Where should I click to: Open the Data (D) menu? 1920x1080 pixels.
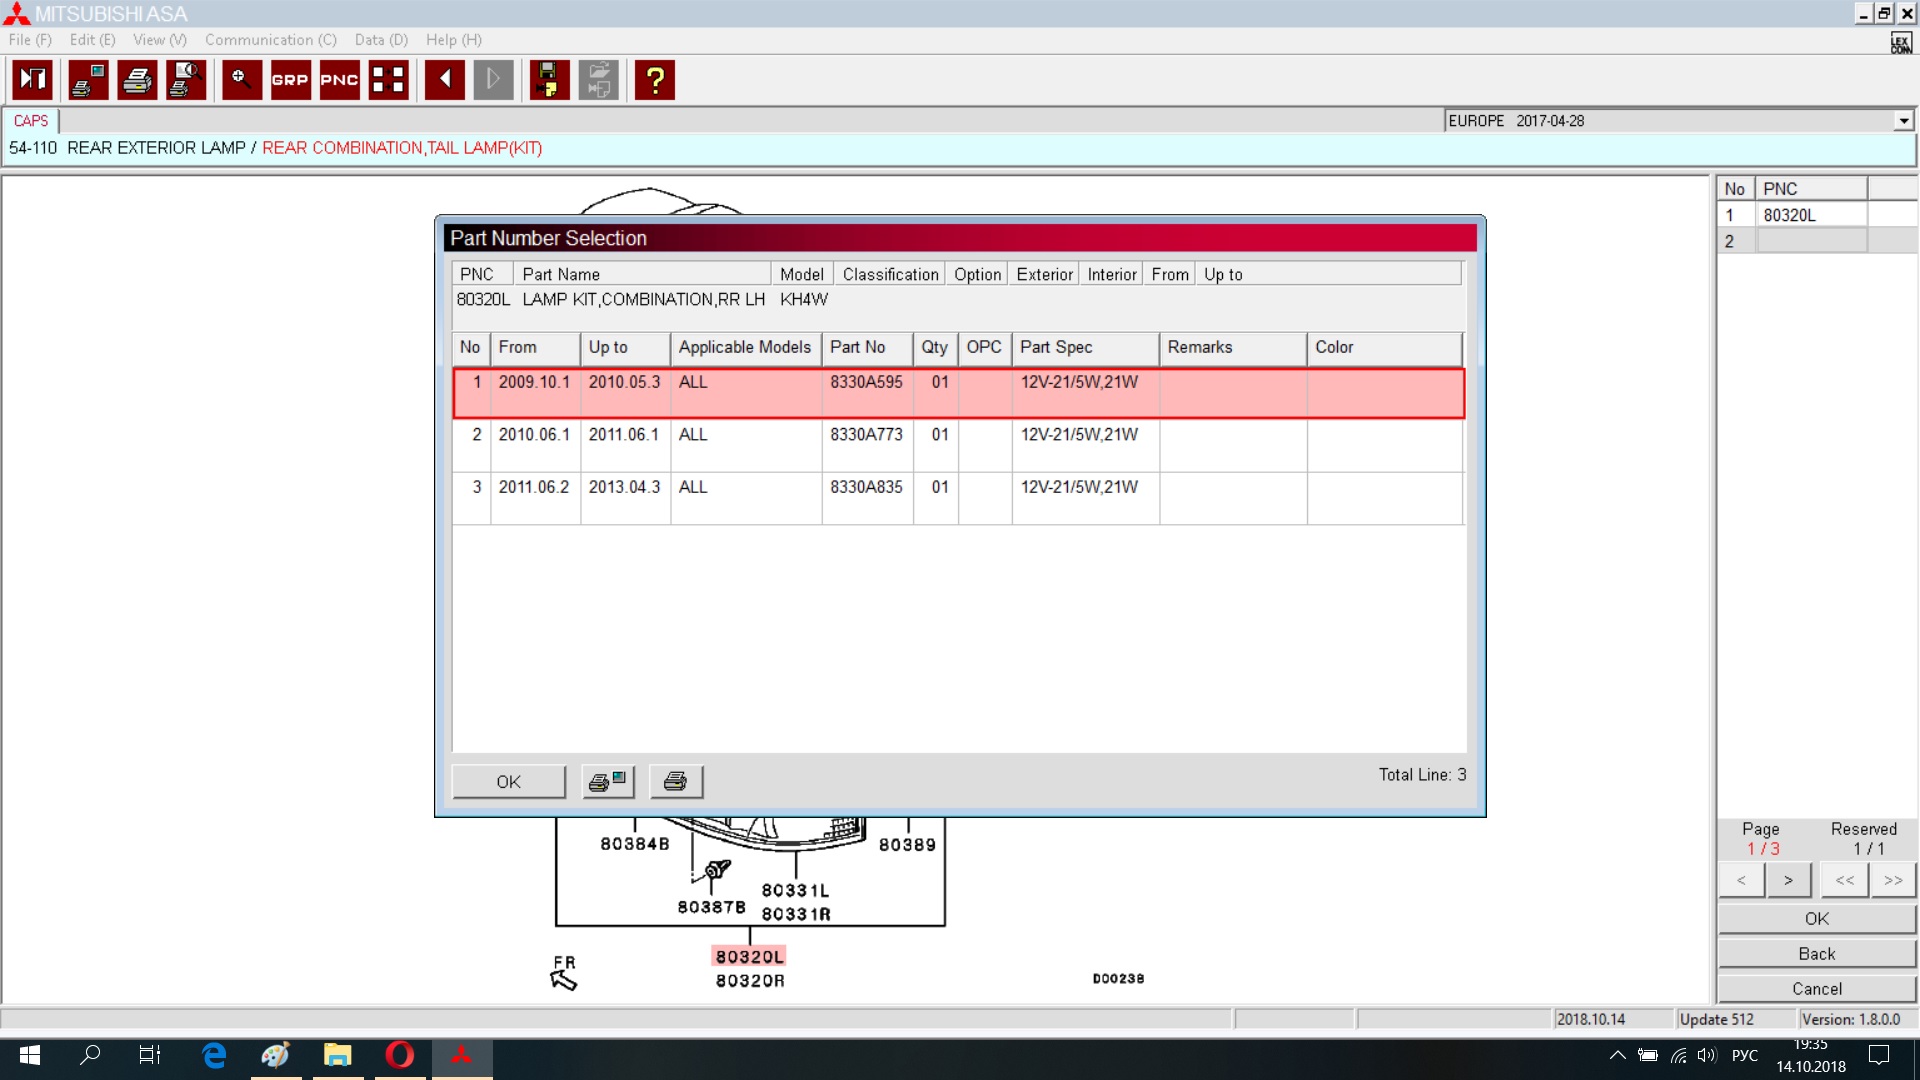[381, 40]
